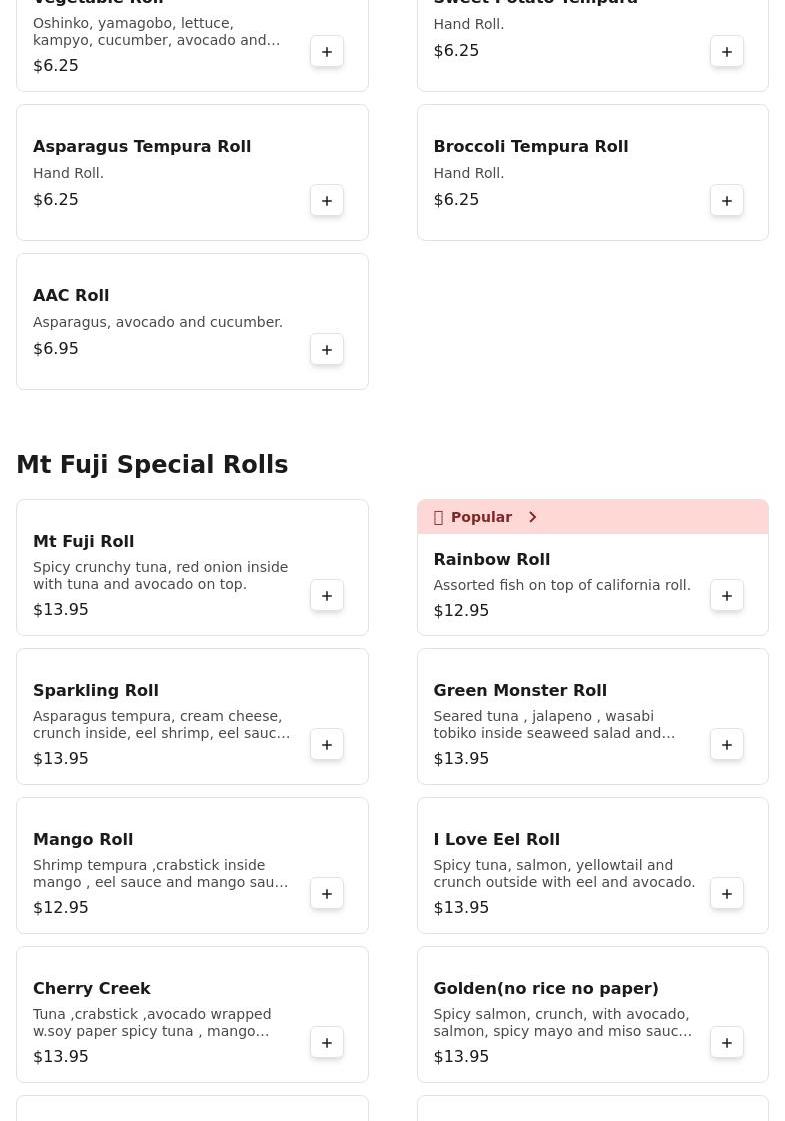Open Mt Fuji Roll item details
785x1121 pixels.
(84, 542)
